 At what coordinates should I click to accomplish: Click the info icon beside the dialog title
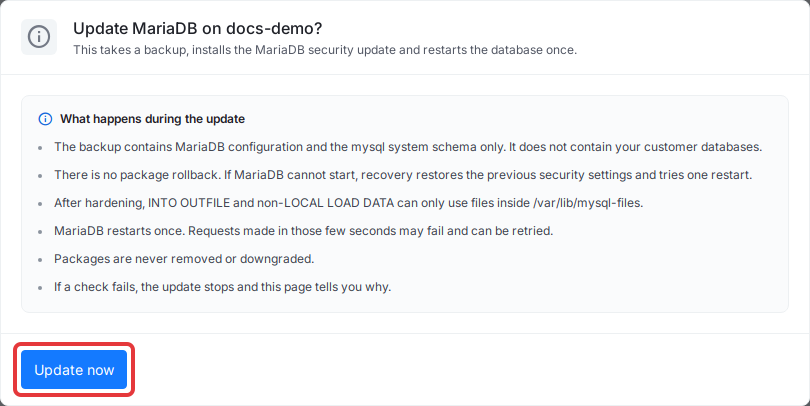(39, 37)
